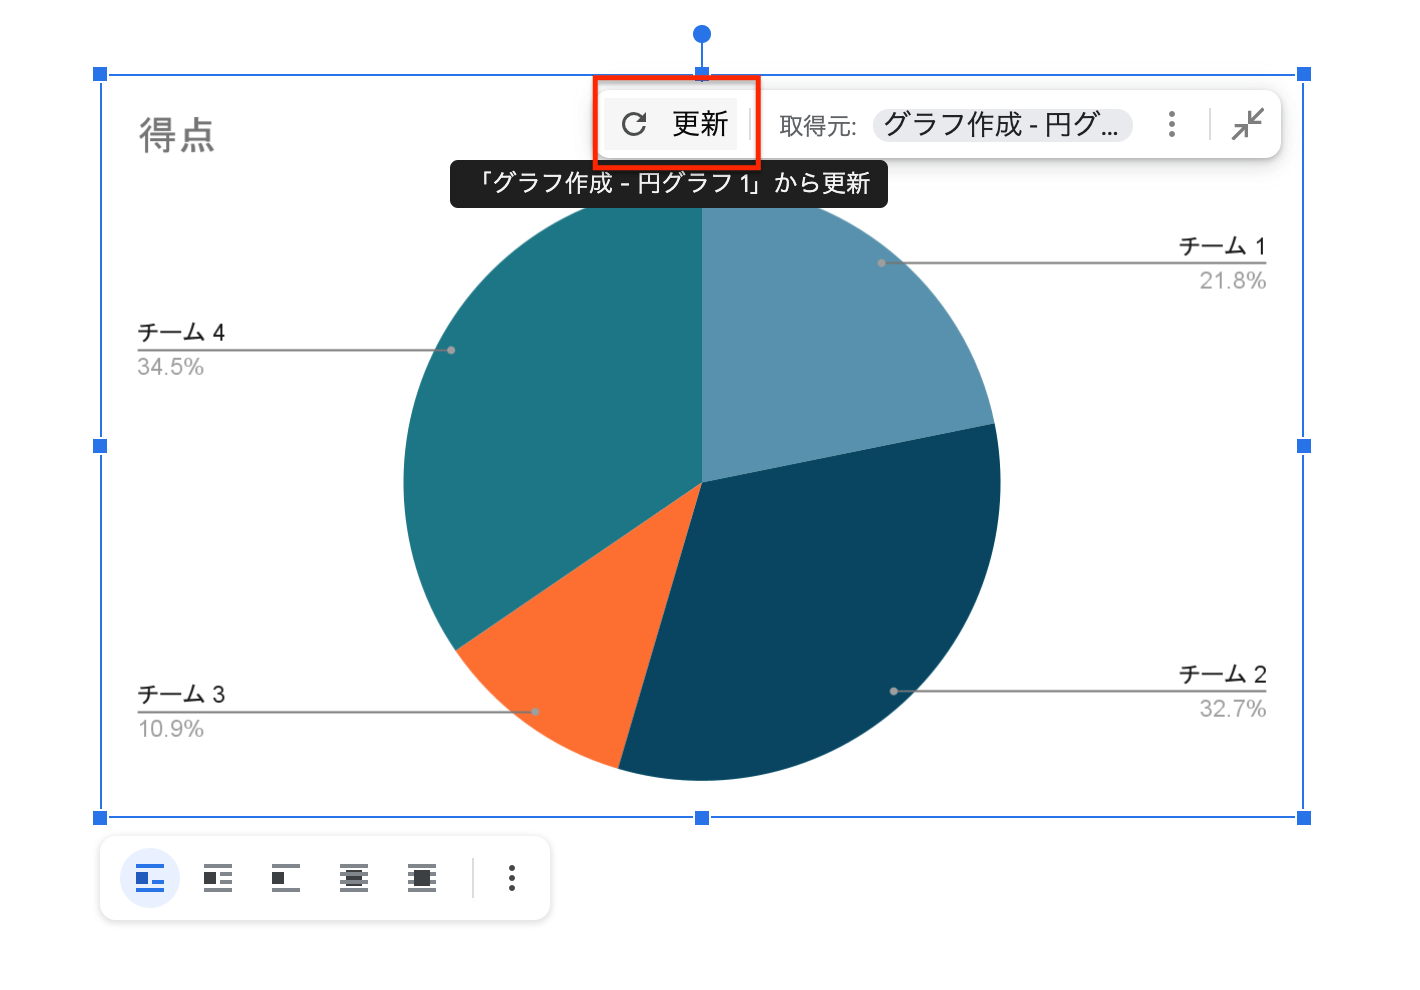The height and width of the screenshot is (990, 1420).
Task: Select the chart title 得点
Action: pos(177,136)
